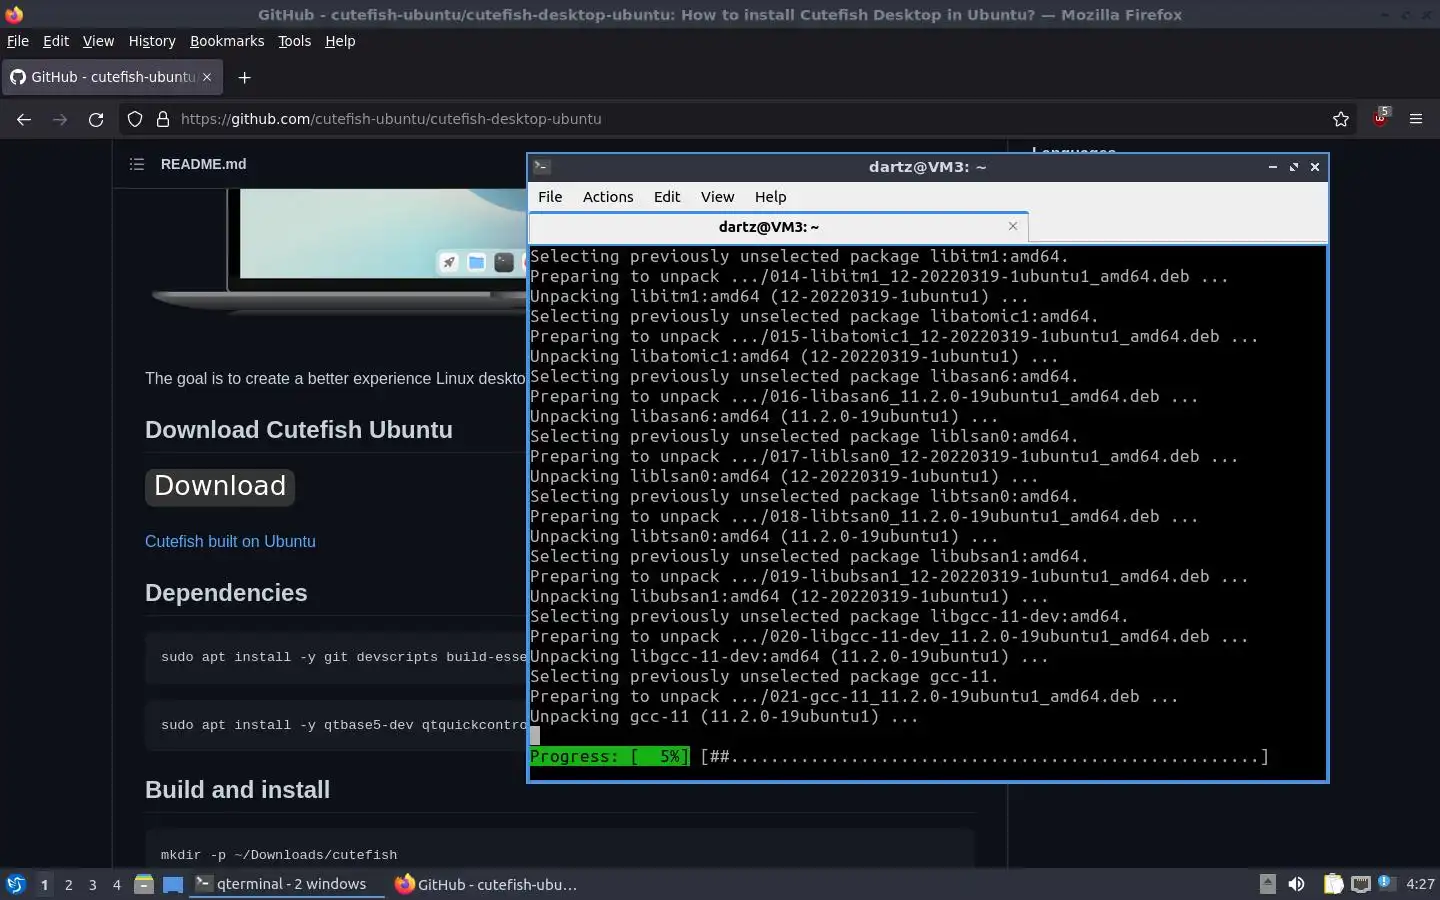This screenshot has width=1440, height=900.
Task: Open the terminal's Actions menu
Action: click(x=608, y=197)
